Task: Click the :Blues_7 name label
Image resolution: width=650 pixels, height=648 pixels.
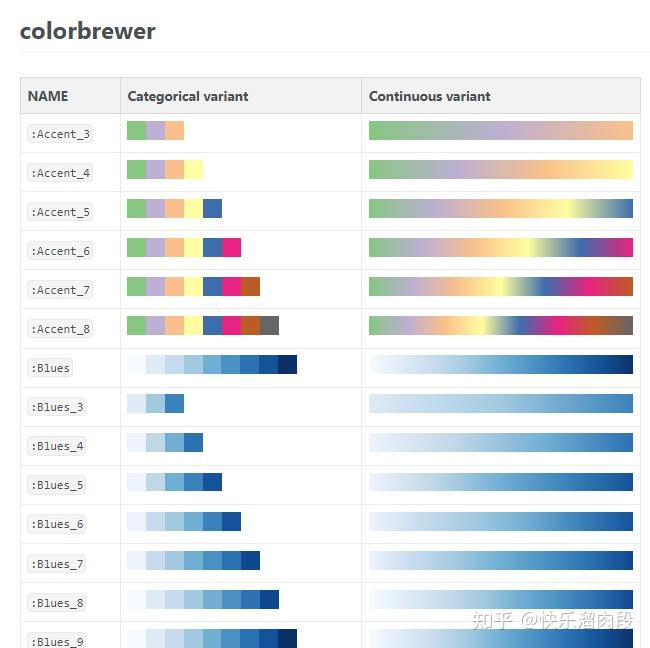Action: [57, 564]
